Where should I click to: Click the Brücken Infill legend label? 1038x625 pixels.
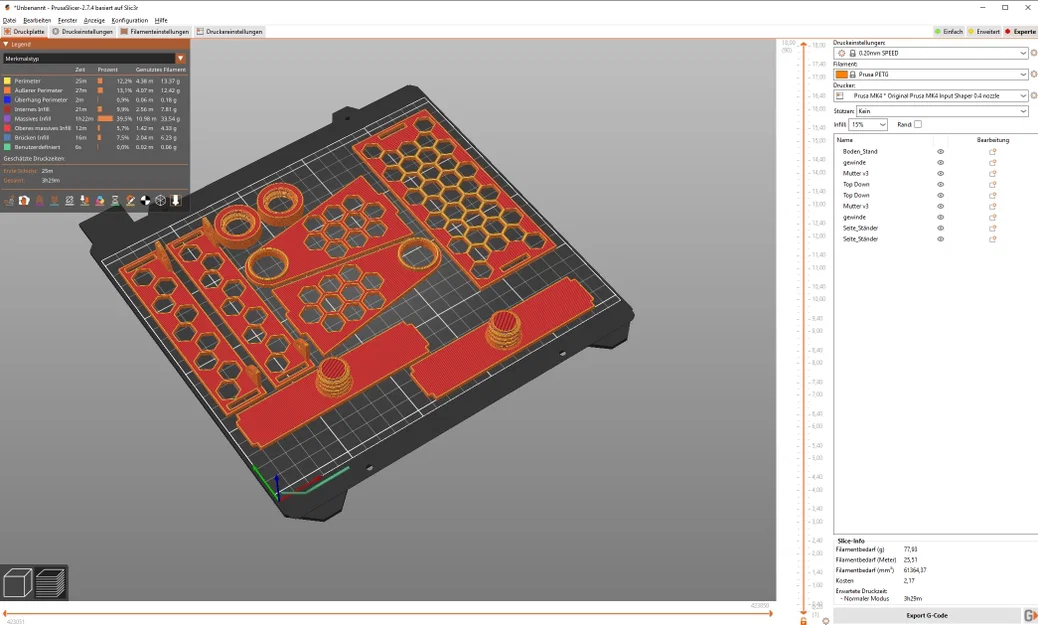[x=32, y=138]
